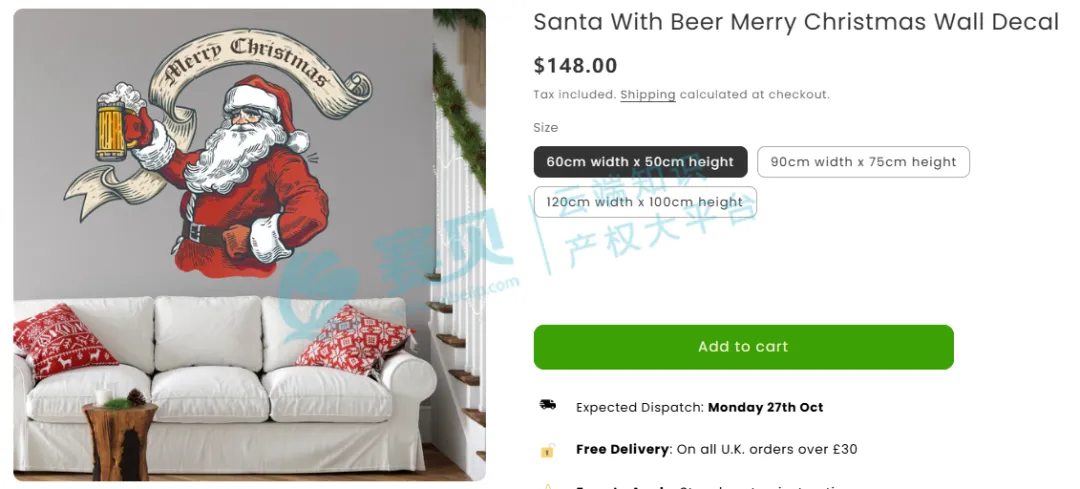This screenshot has height=489, width=1080.
Task: Click the Tax included text
Action: tap(574, 94)
